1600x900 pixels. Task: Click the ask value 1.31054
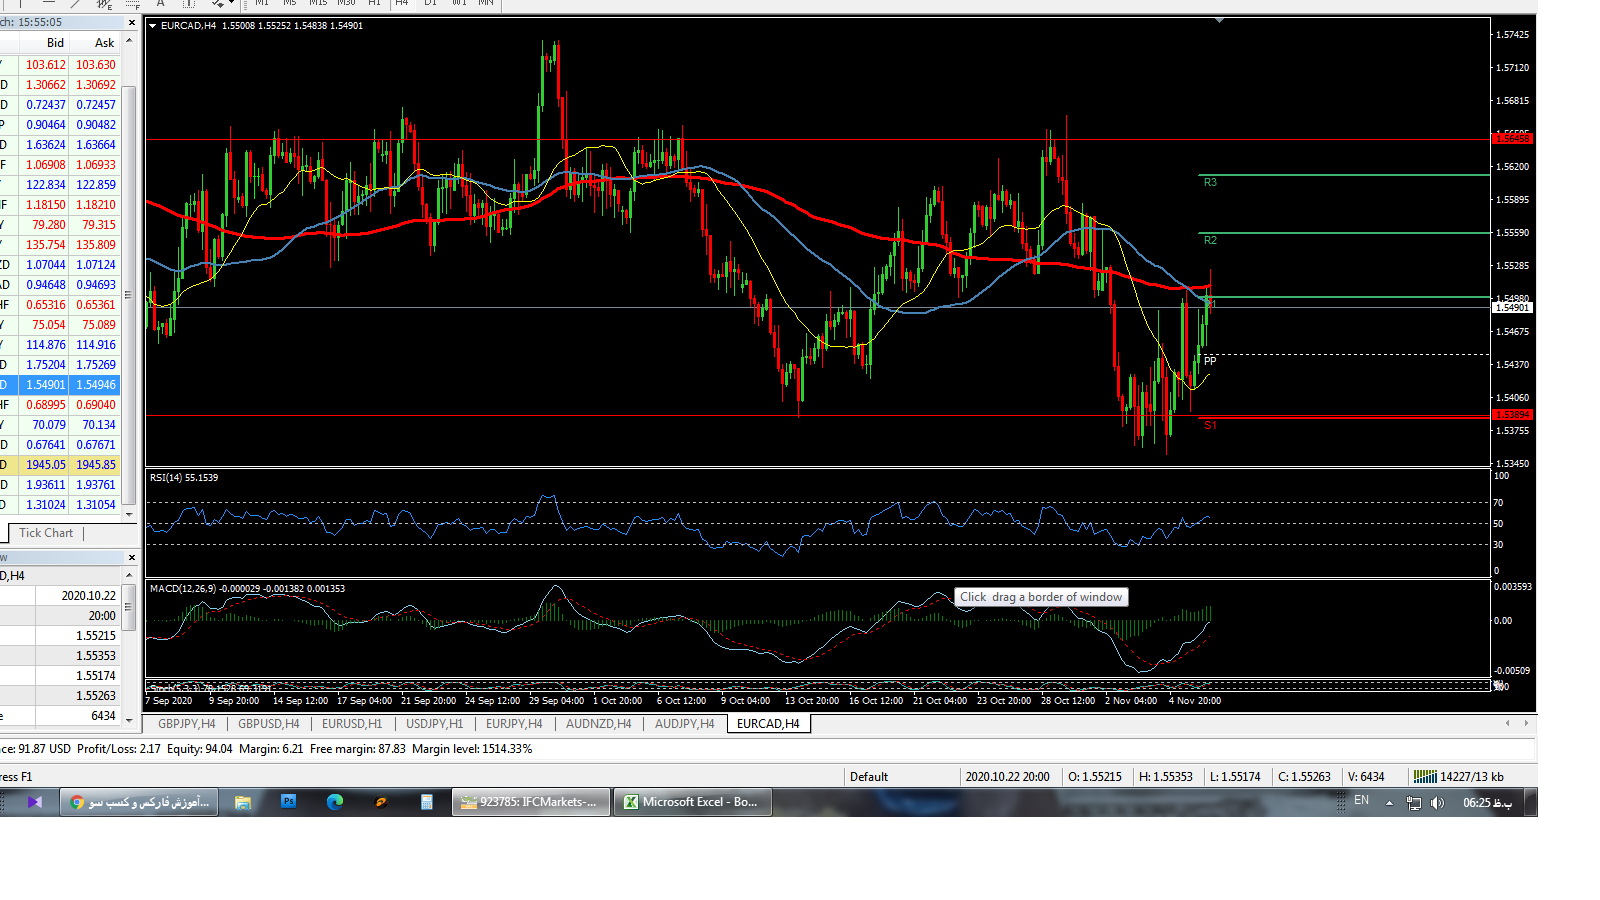click(96, 505)
